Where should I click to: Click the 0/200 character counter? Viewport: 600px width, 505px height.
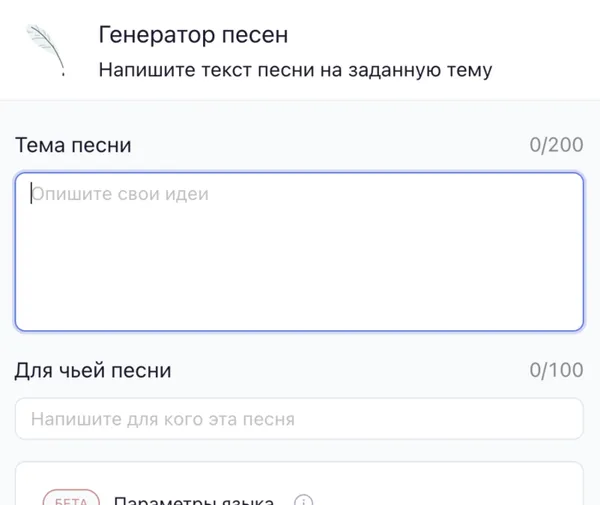[556, 146]
